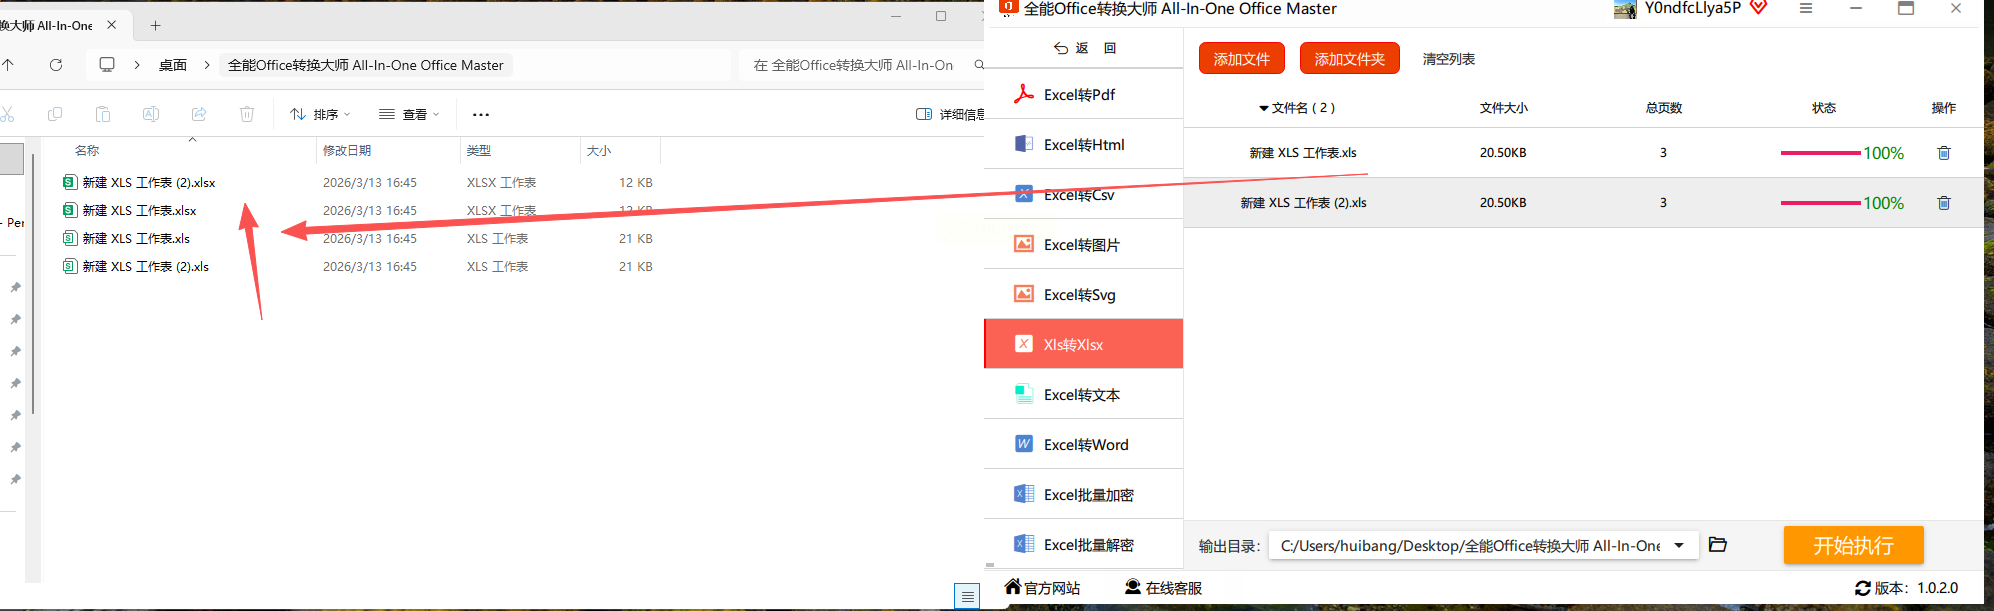Expand the chevron after 桌面 in the breadcrumb
The width and height of the screenshot is (1994, 611).
click(x=207, y=65)
